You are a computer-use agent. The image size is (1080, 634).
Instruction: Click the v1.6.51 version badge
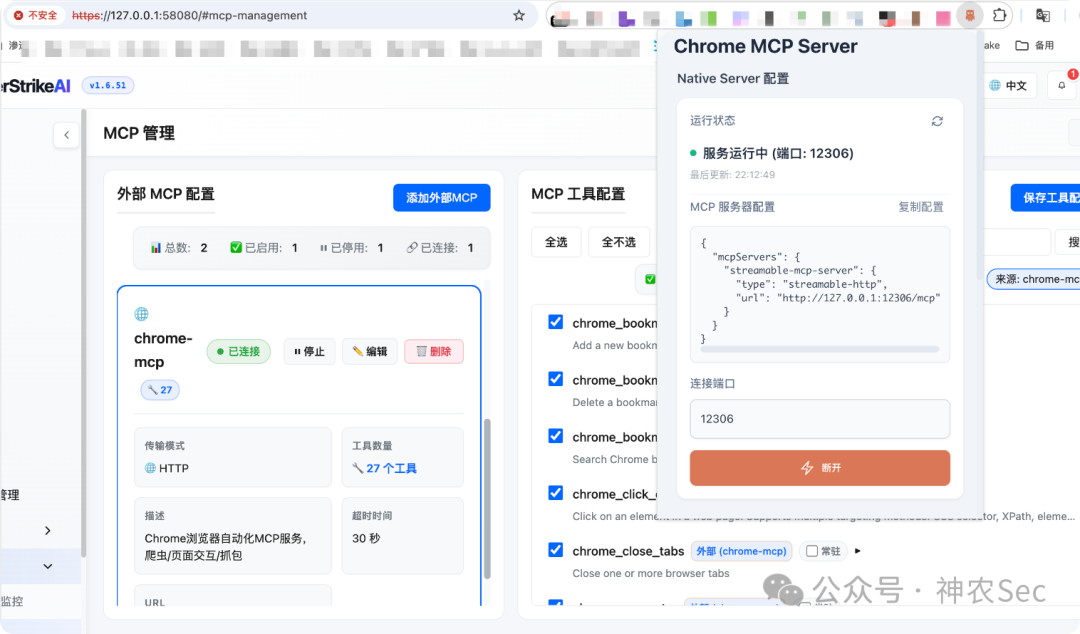point(108,85)
